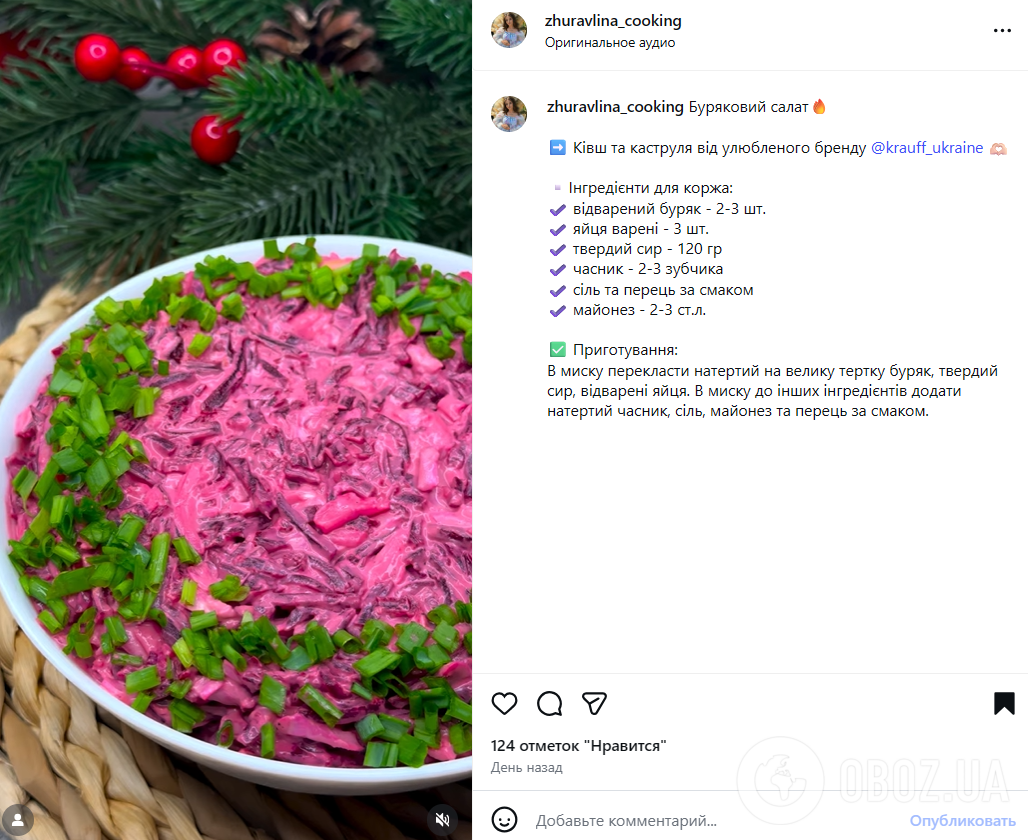The height and width of the screenshot is (840, 1028).
Task: Click the zhuravlina_cooking username in header
Action: coord(613,21)
